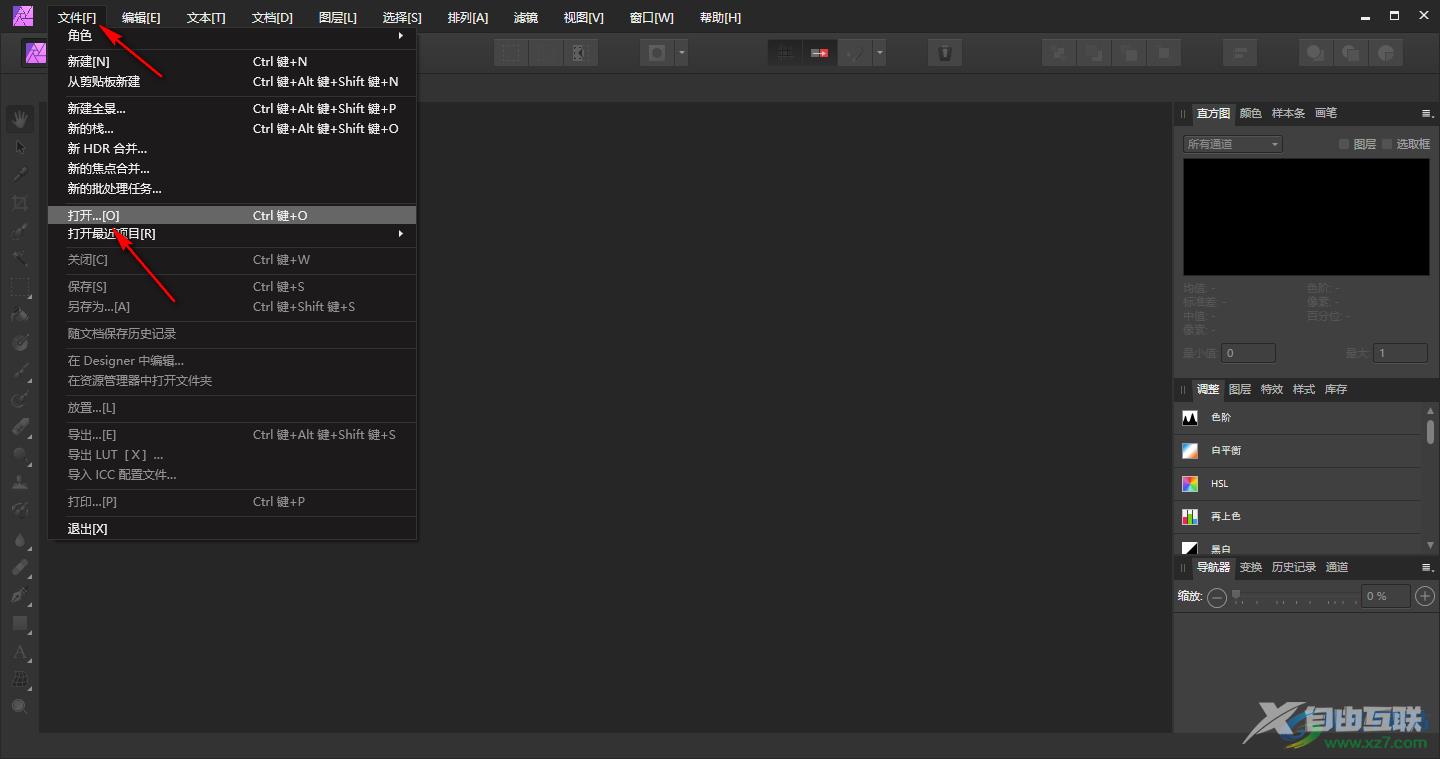Screen dimensions: 1440x759
Task: Add a 再上色 recolor adjustment
Action: (1297, 516)
